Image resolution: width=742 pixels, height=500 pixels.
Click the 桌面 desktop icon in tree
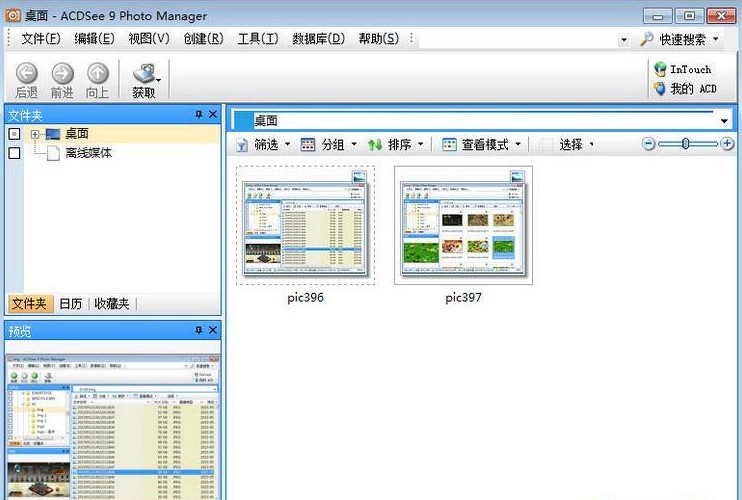(53, 134)
